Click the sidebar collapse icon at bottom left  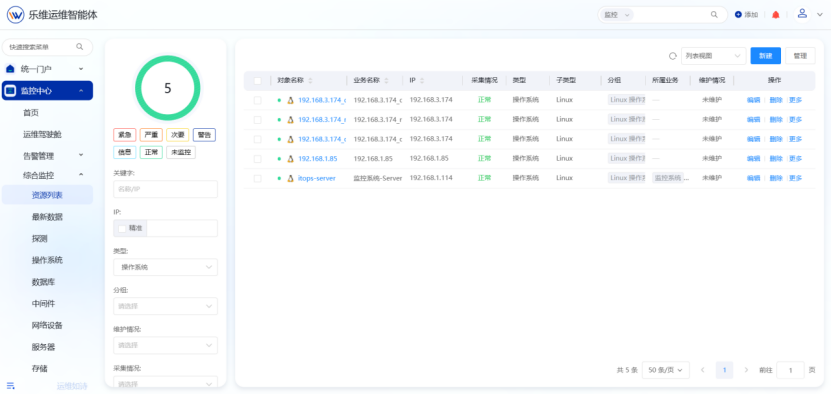click(x=10, y=385)
